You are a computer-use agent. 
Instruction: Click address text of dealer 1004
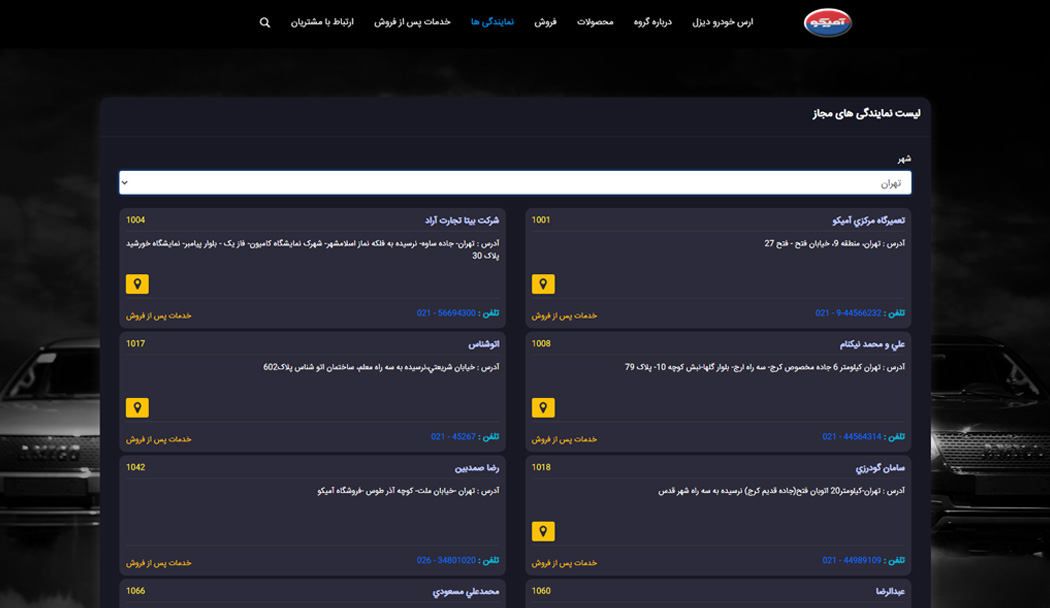click(x=313, y=250)
